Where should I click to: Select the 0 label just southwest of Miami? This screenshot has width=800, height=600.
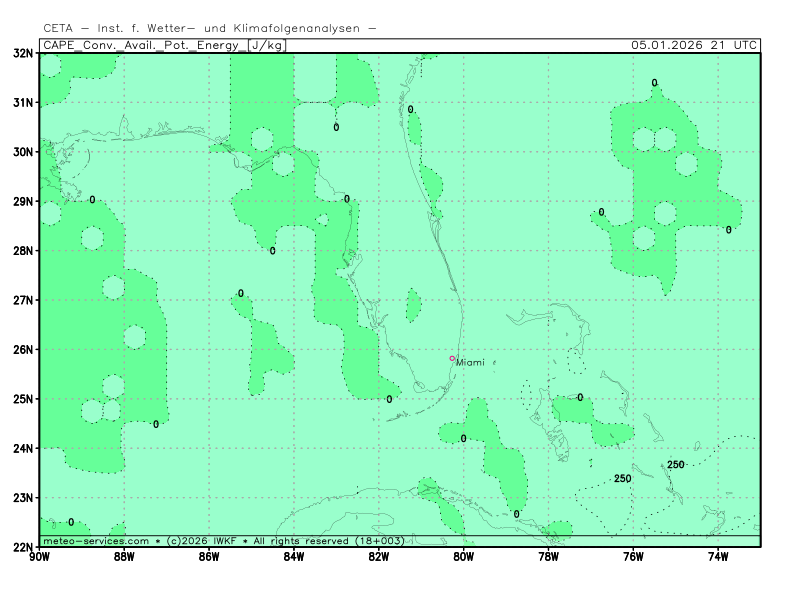click(390, 399)
